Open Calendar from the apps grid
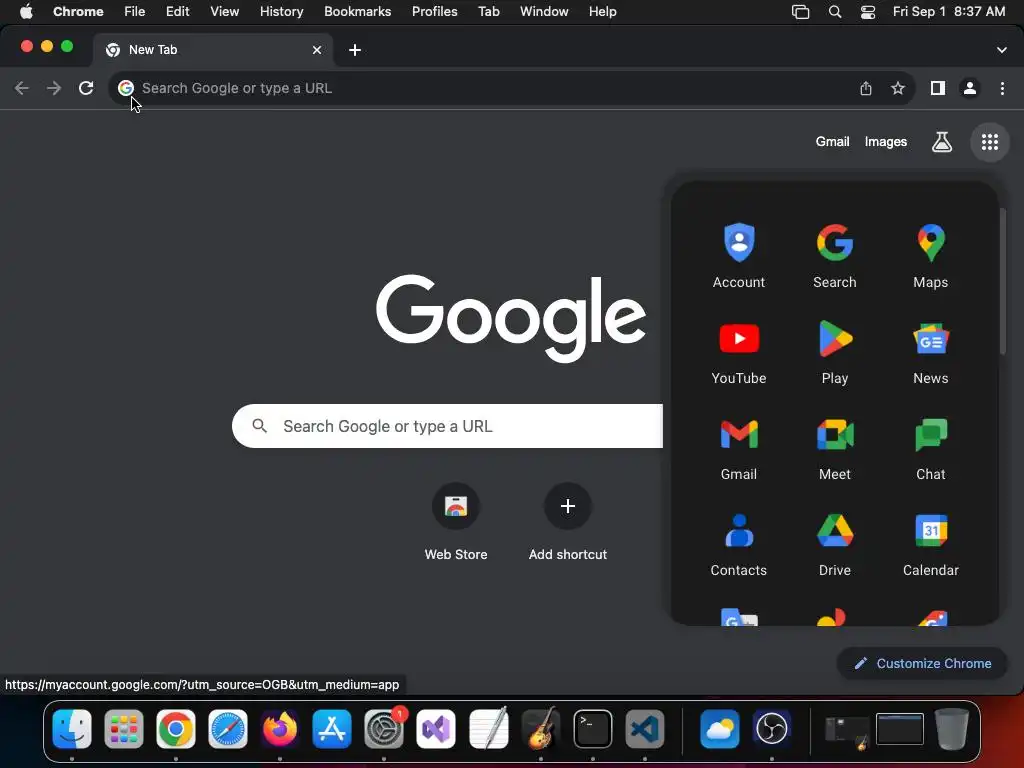 click(931, 544)
